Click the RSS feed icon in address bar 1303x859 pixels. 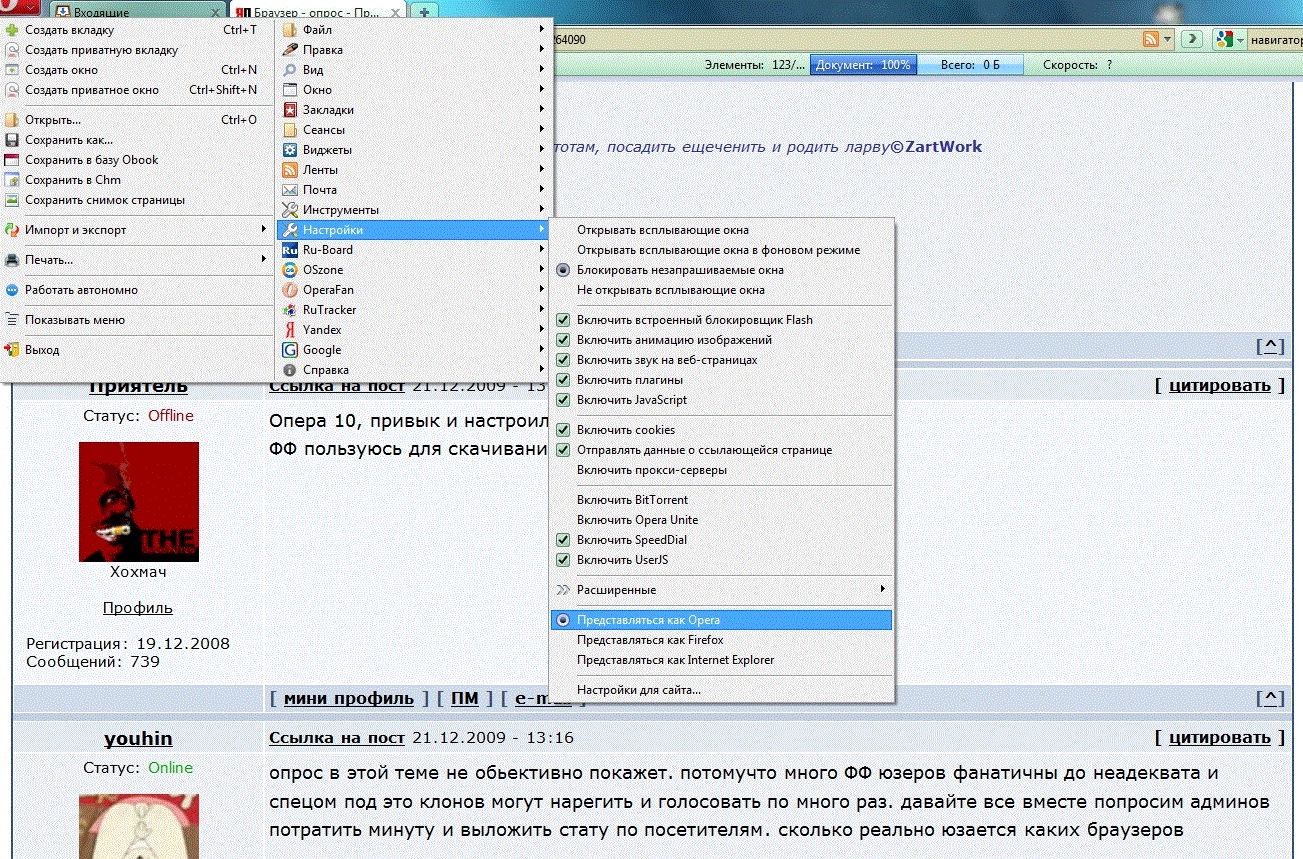[x=1151, y=39]
